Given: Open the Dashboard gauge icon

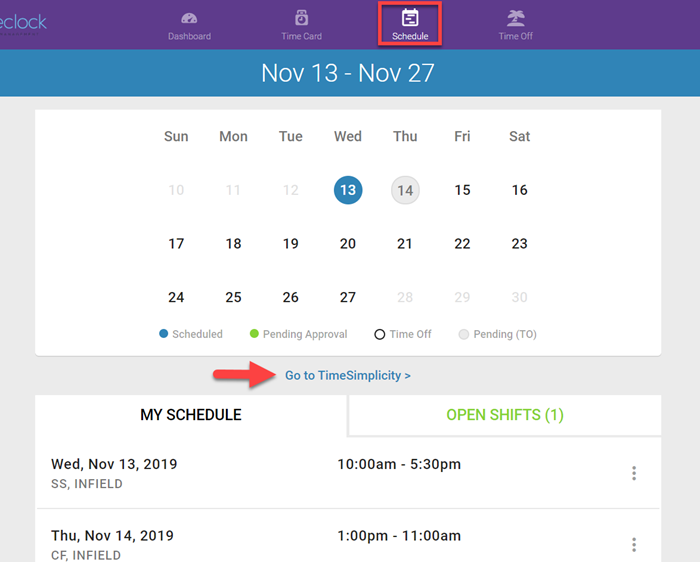Looking at the screenshot, I should coord(189,18).
